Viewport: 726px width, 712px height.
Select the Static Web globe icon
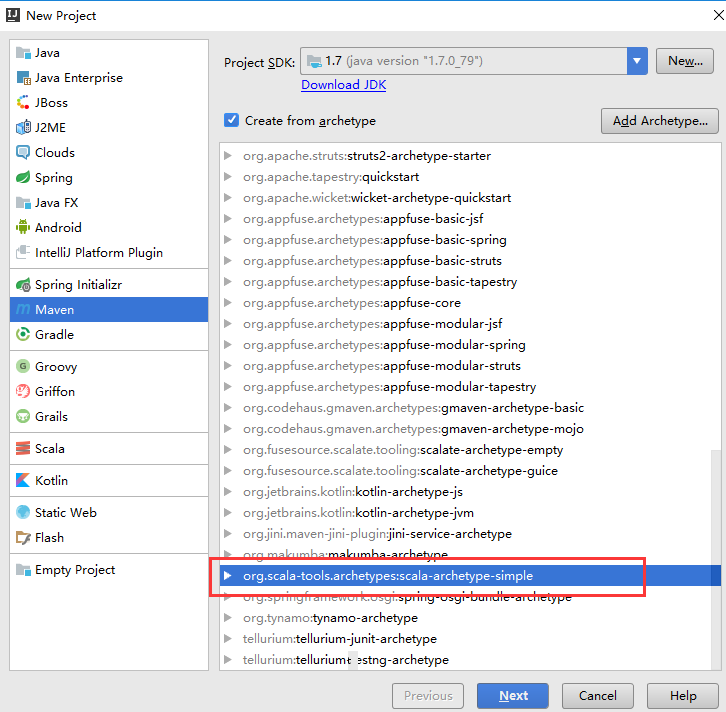(23, 512)
